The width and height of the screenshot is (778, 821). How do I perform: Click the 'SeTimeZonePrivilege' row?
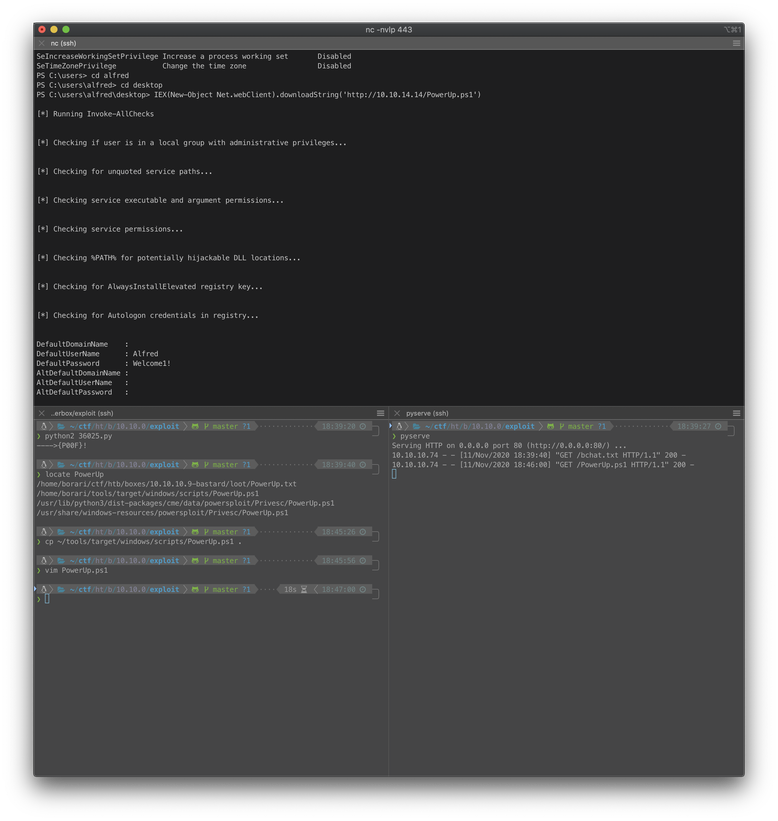(x=194, y=65)
